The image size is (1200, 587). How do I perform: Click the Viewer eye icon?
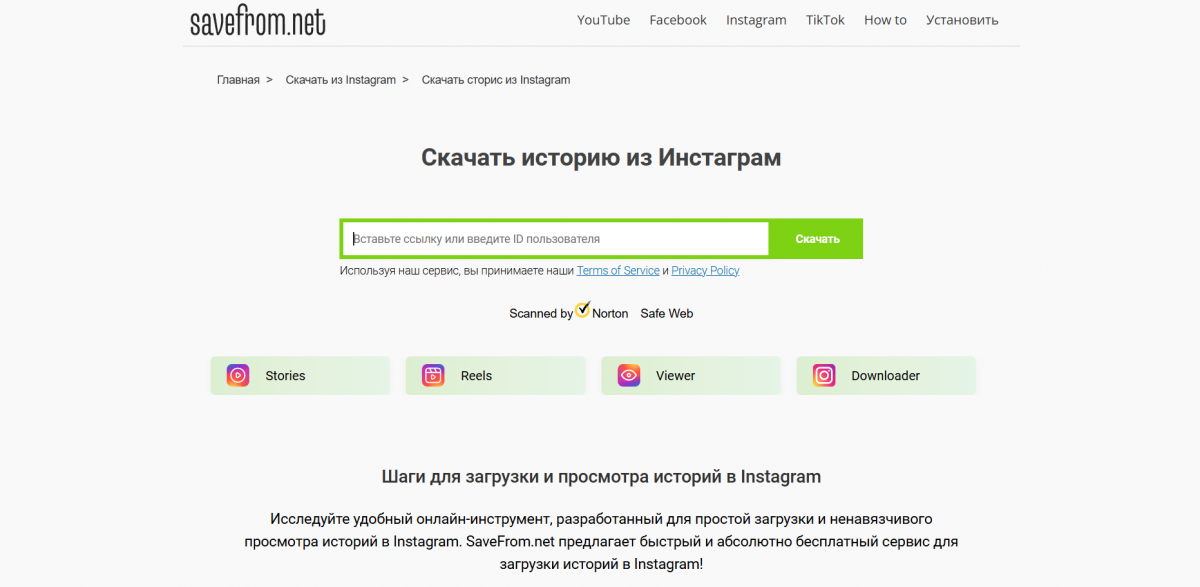[629, 376]
